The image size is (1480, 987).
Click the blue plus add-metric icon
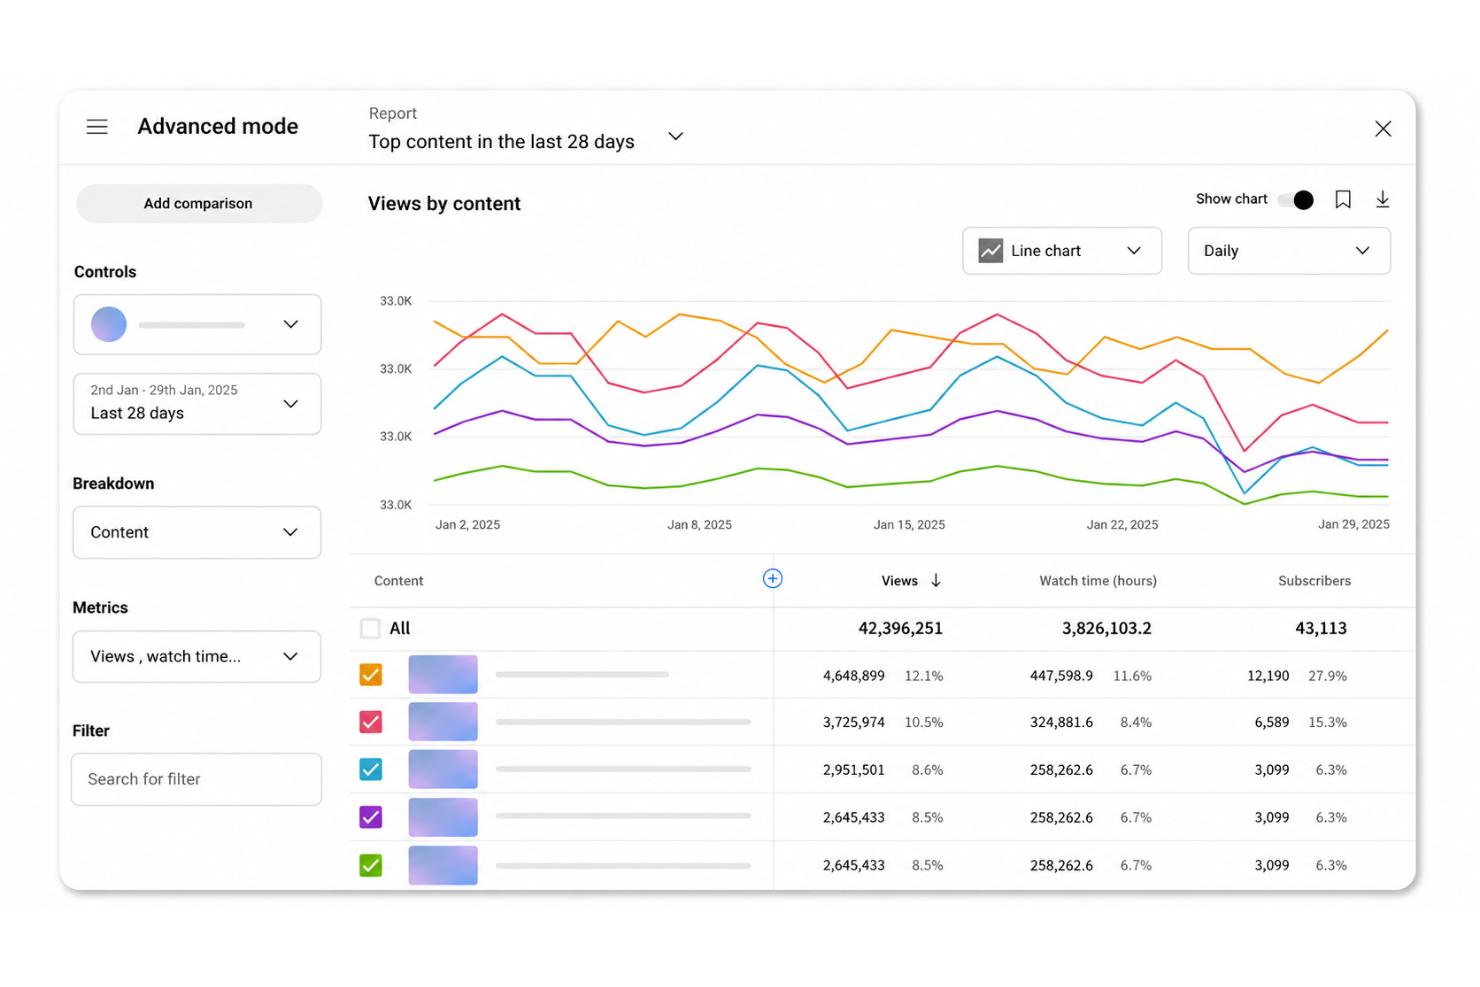click(x=772, y=579)
